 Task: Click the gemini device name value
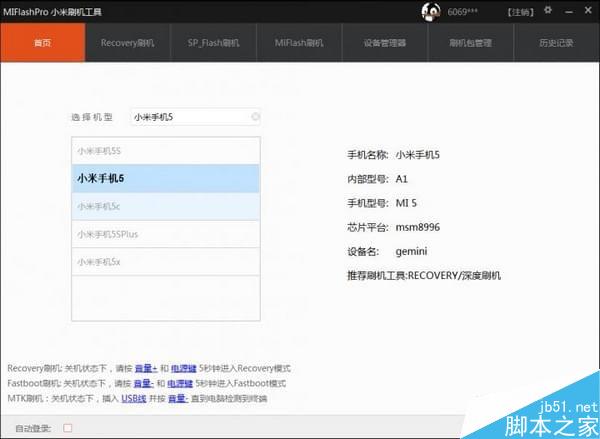coord(411,252)
